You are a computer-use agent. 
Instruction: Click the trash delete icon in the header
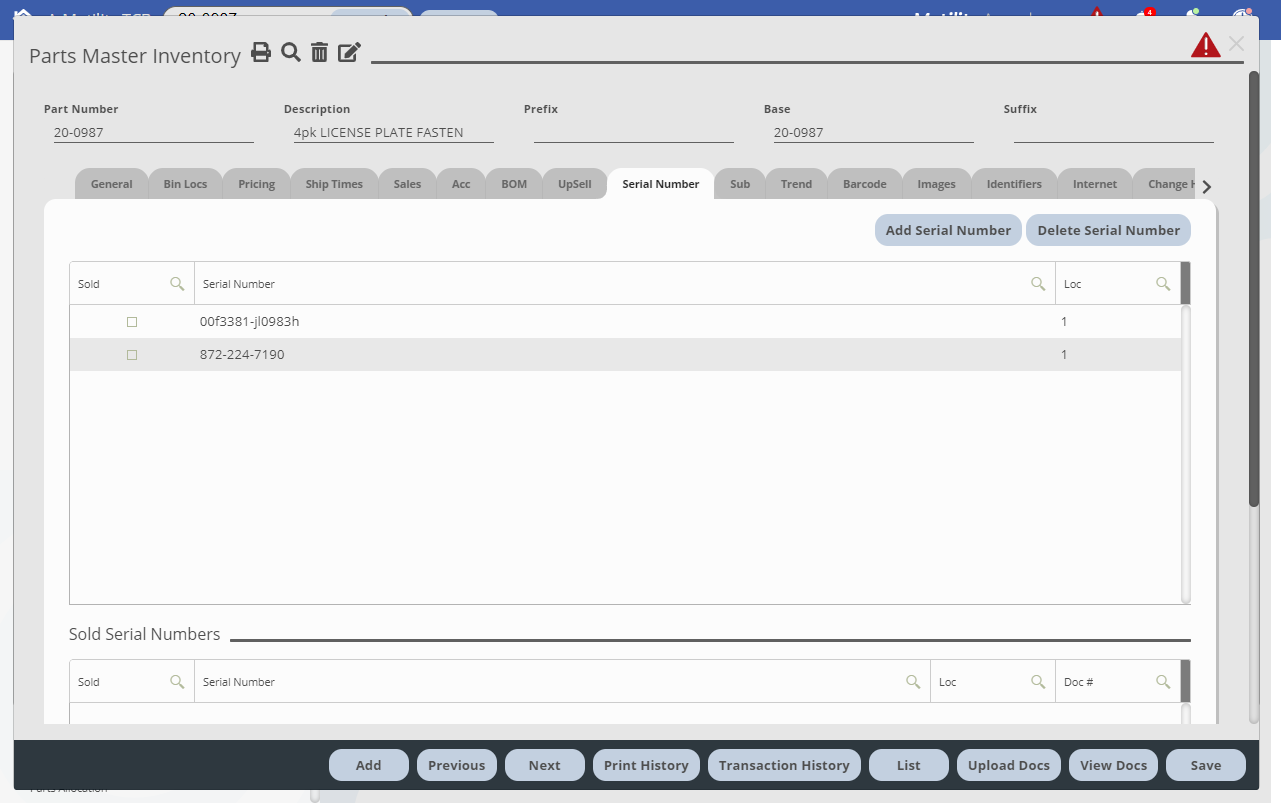pos(319,52)
